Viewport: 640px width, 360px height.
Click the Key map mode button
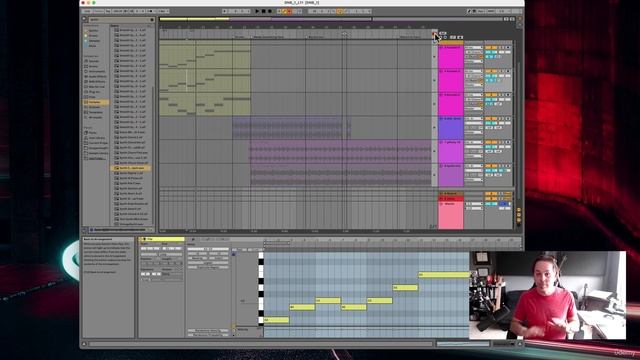481,11
